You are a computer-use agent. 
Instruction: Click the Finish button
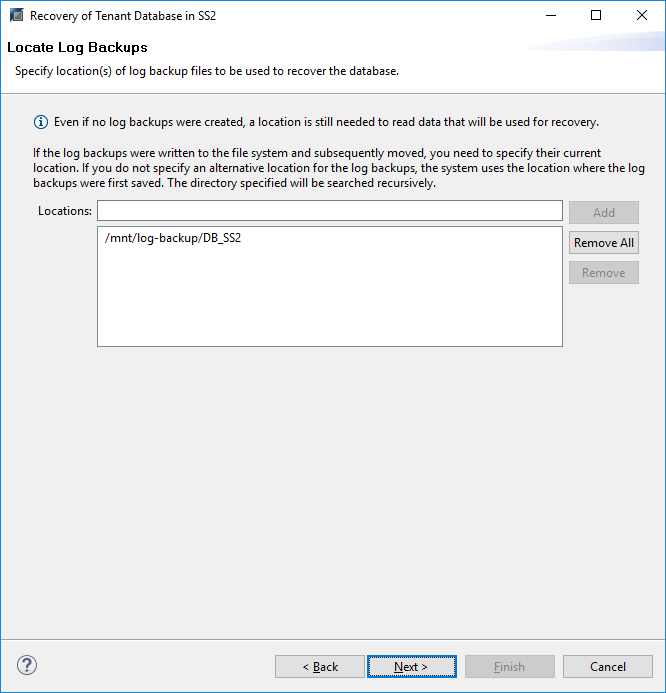(509, 667)
